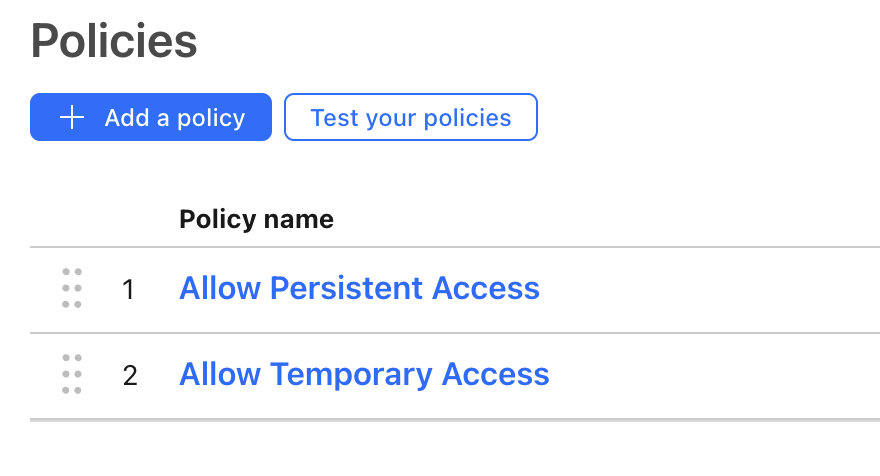Screen dimensions: 880x476
Task: Click the six-dot grip icon in row 1
Action: (x=72, y=289)
